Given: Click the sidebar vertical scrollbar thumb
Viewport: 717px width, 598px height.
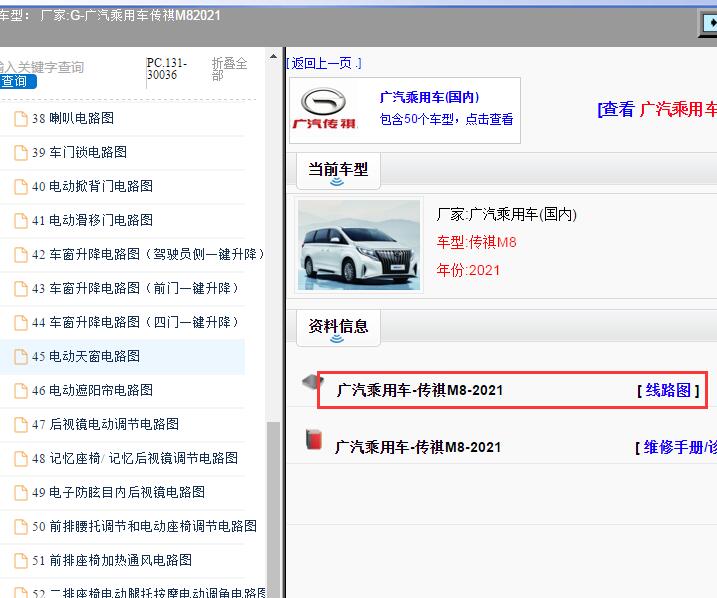Looking at the screenshot, I should point(273,510).
